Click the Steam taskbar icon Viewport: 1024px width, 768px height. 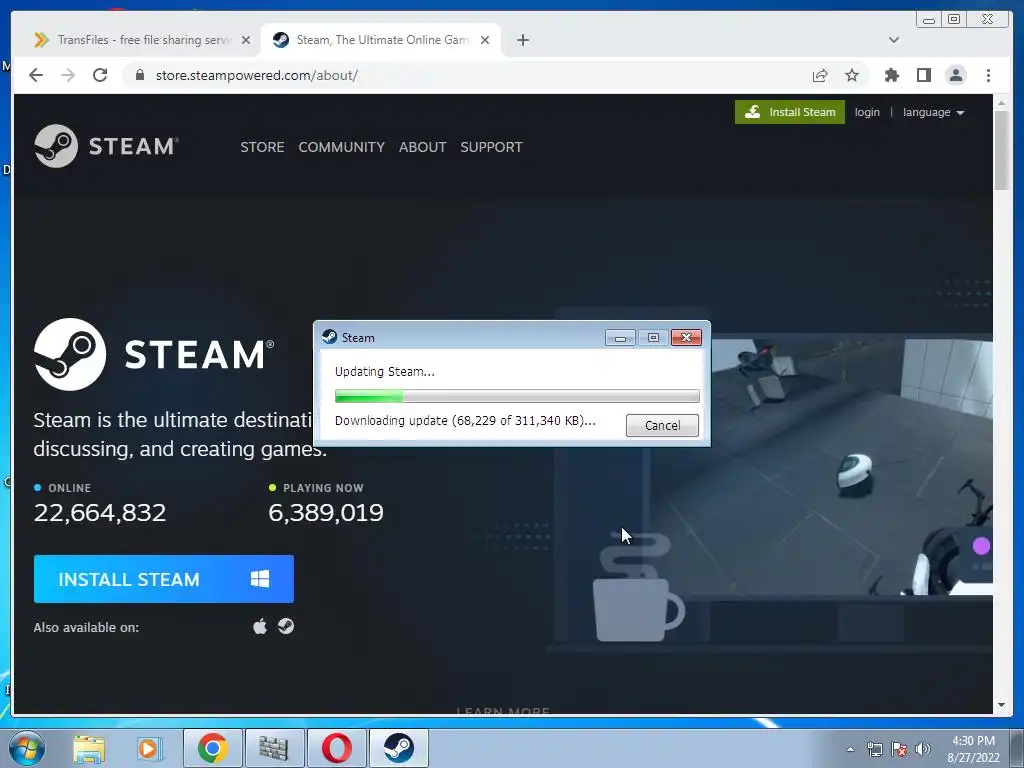[398, 748]
